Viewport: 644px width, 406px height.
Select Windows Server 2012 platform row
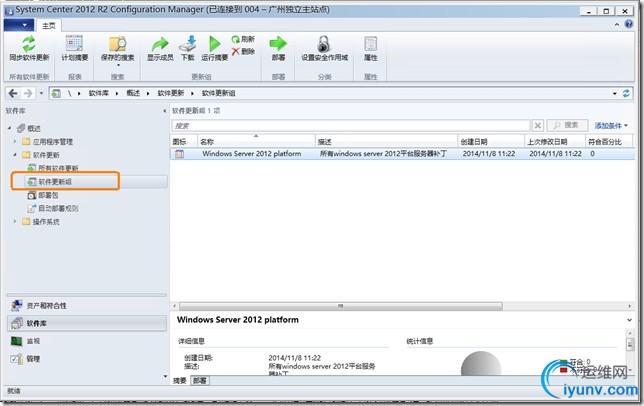pos(402,154)
